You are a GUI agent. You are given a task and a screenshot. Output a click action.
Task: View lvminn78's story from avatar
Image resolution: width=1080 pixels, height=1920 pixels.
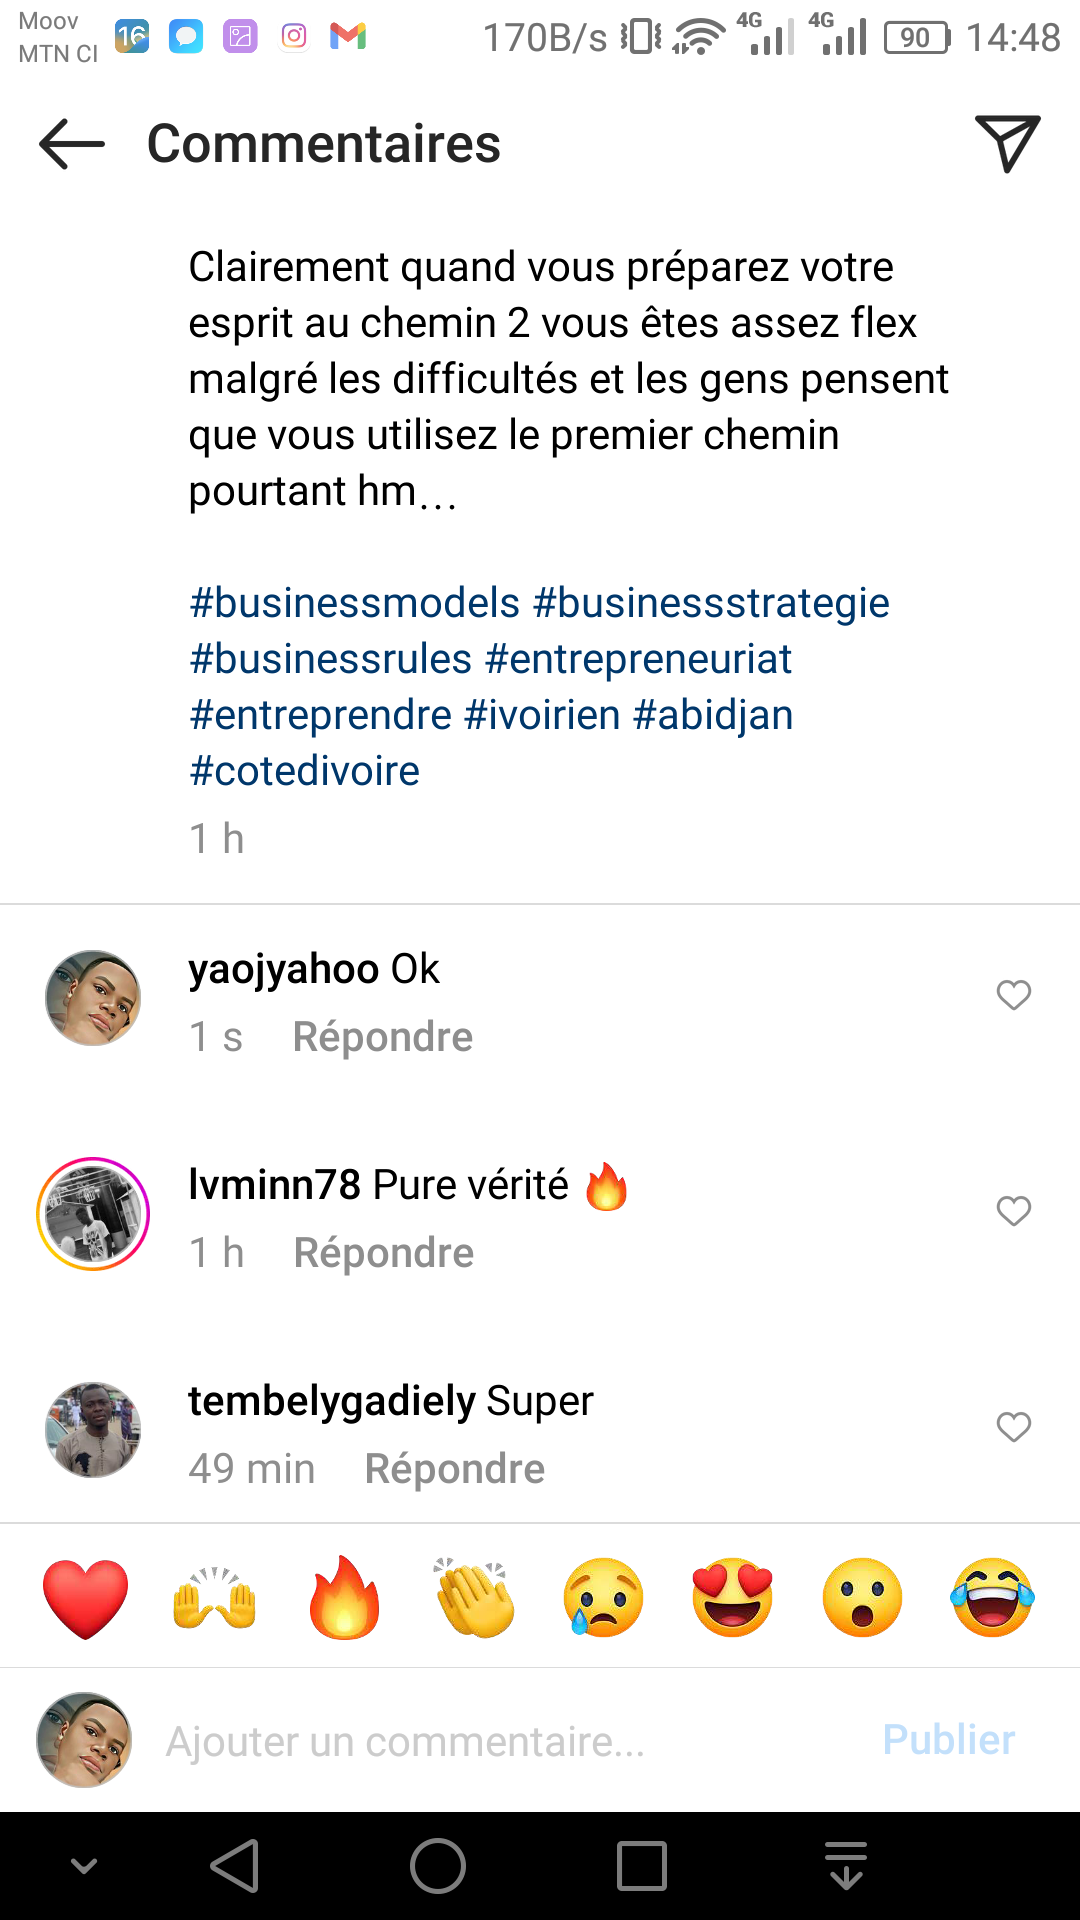click(x=93, y=1214)
